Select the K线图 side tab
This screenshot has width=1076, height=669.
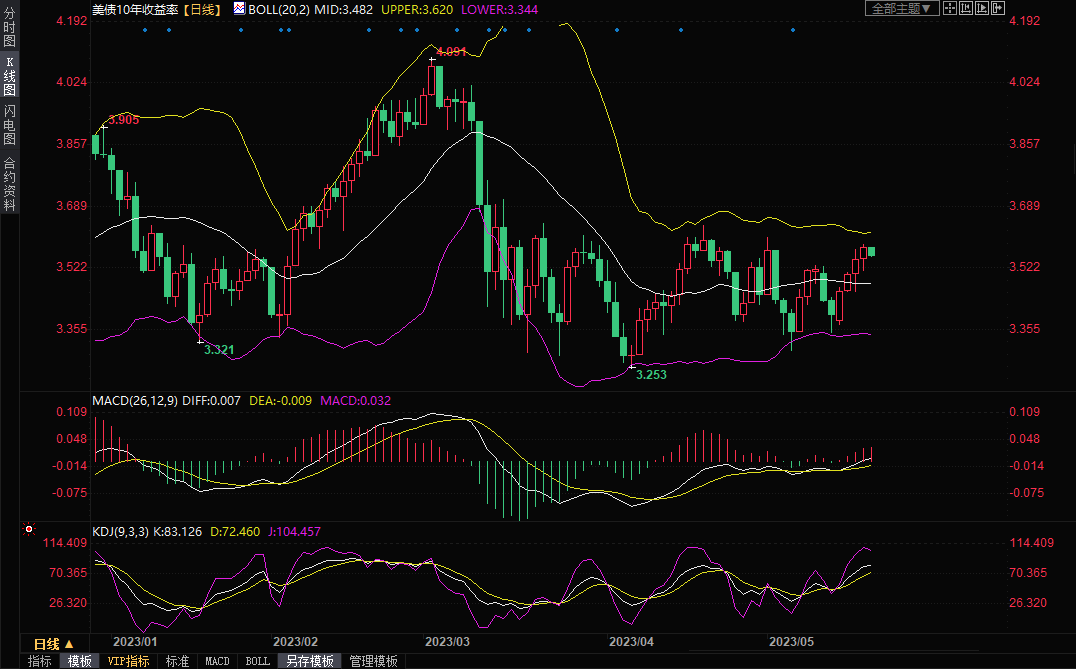9,76
